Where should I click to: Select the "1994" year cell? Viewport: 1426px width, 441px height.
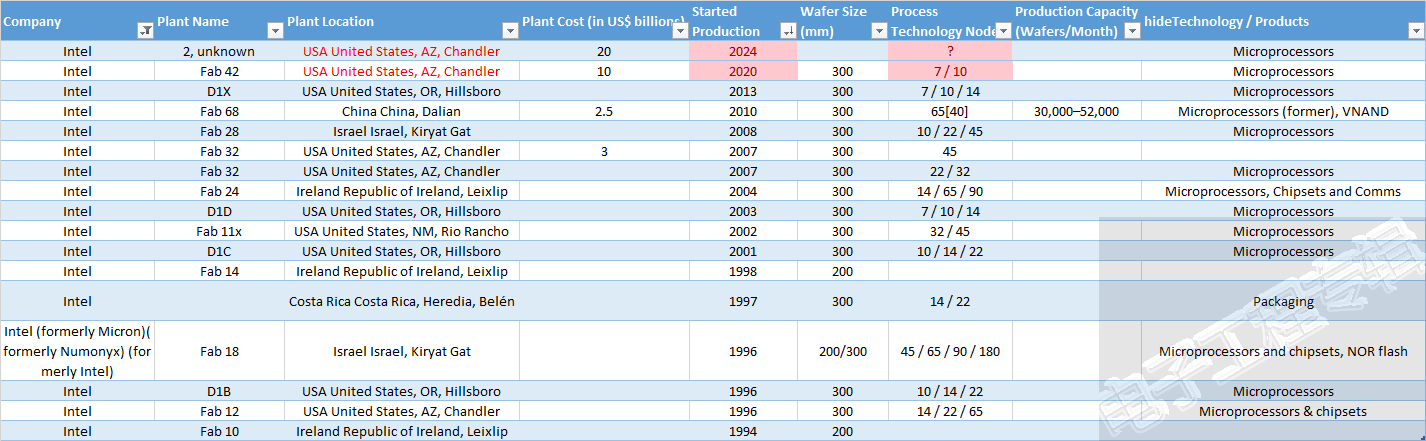(x=743, y=431)
